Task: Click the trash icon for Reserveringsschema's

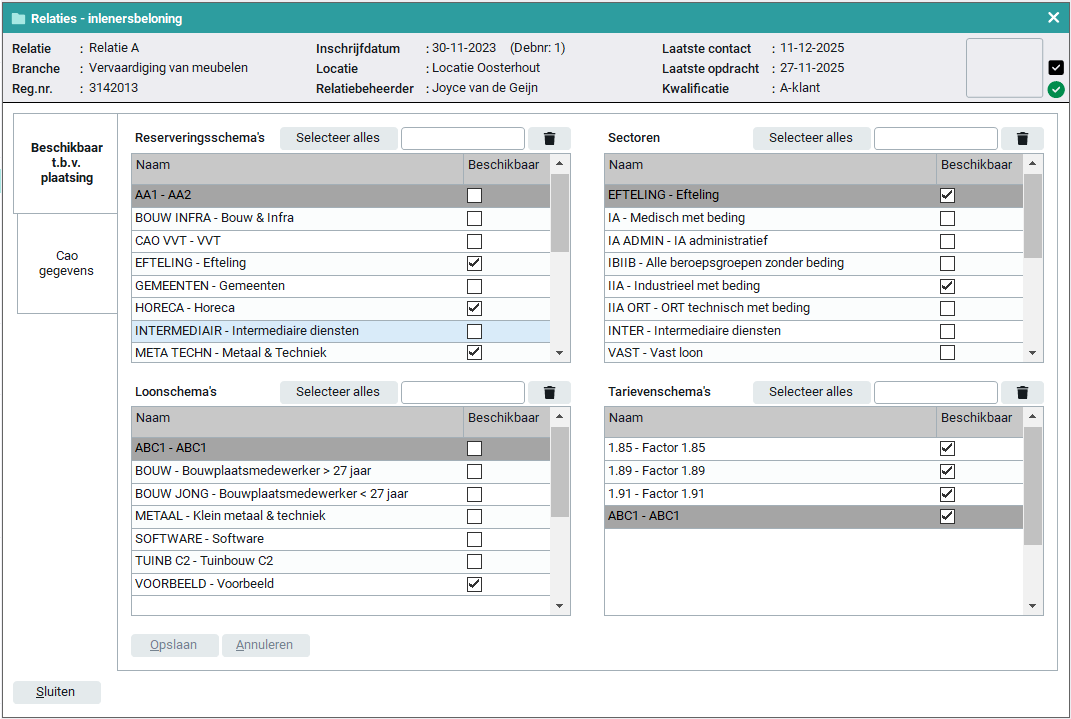Action: tap(549, 138)
